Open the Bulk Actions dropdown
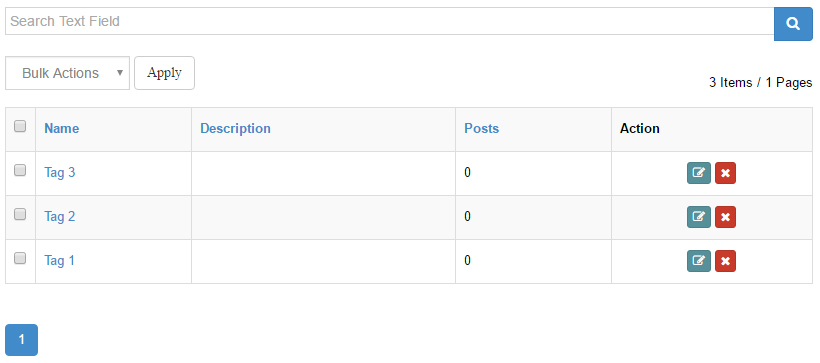 click(x=67, y=73)
